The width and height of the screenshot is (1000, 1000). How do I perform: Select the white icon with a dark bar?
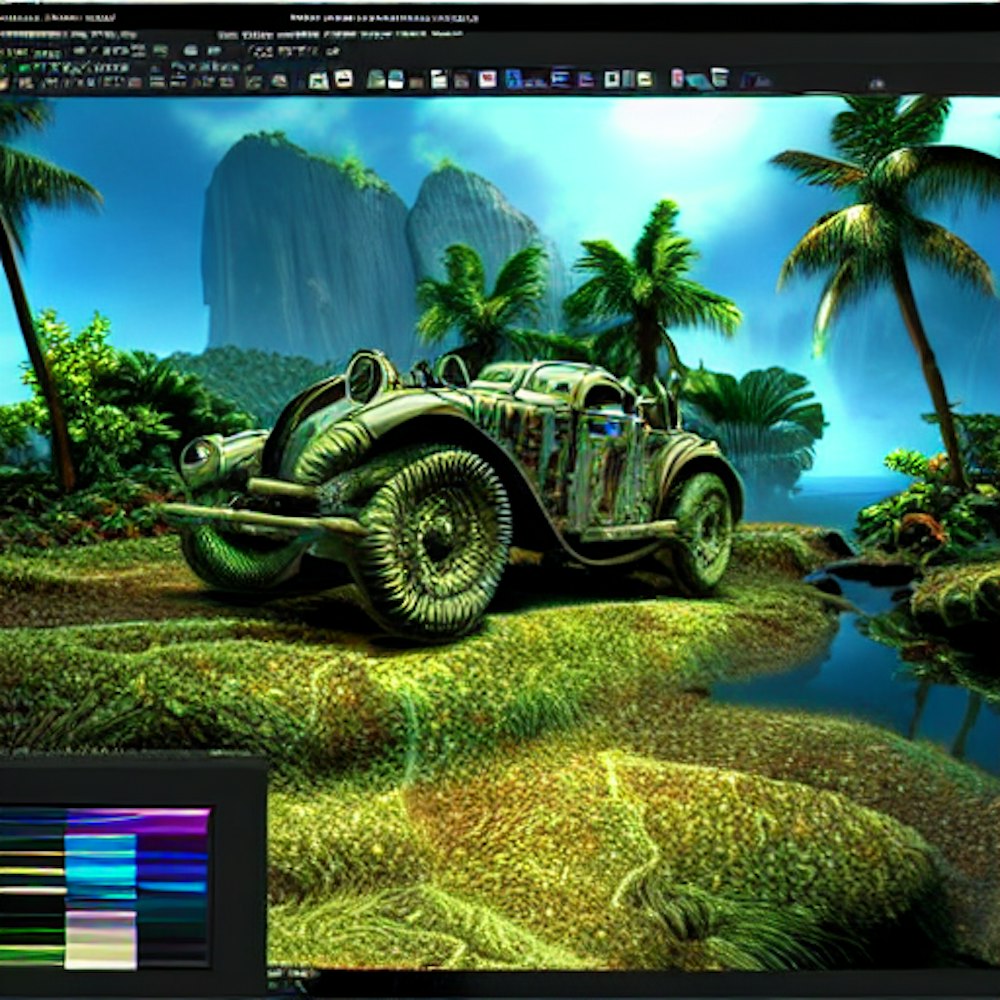(343, 78)
